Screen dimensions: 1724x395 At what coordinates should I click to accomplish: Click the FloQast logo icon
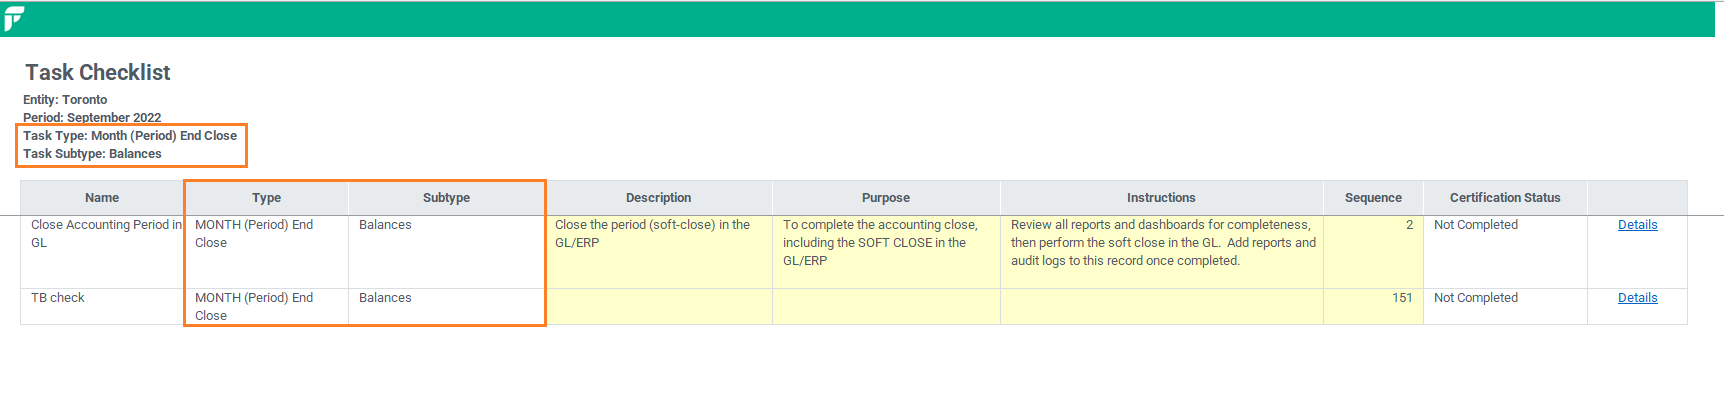pyautogui.click(x=13, y=19)
